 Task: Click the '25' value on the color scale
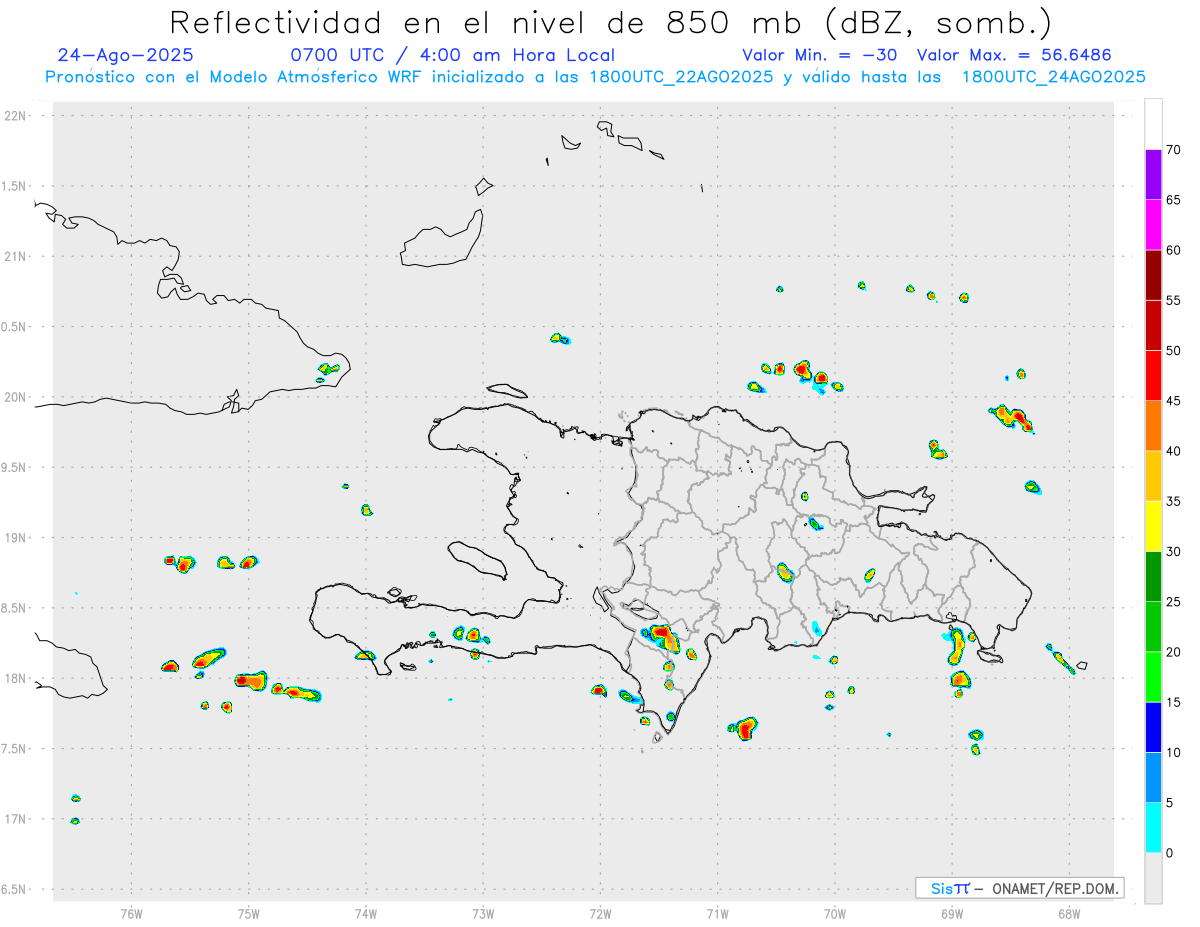[x=1173, y=602]
